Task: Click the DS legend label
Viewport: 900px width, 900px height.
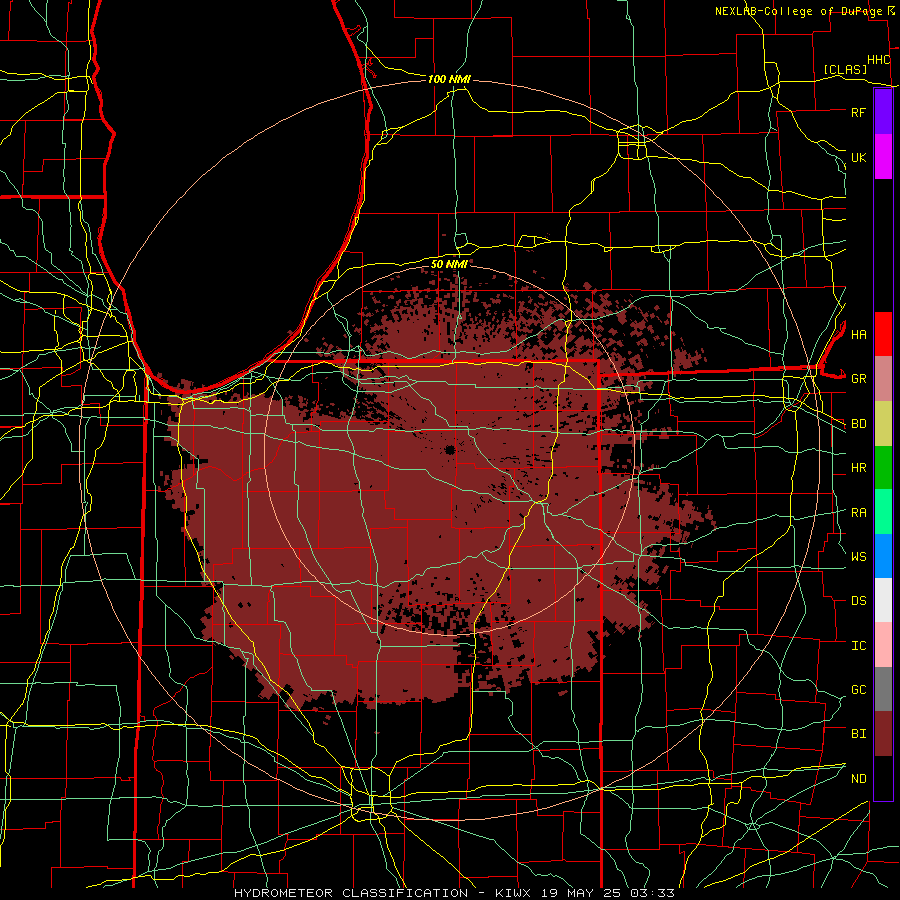Action: click(x=858, y=601)
